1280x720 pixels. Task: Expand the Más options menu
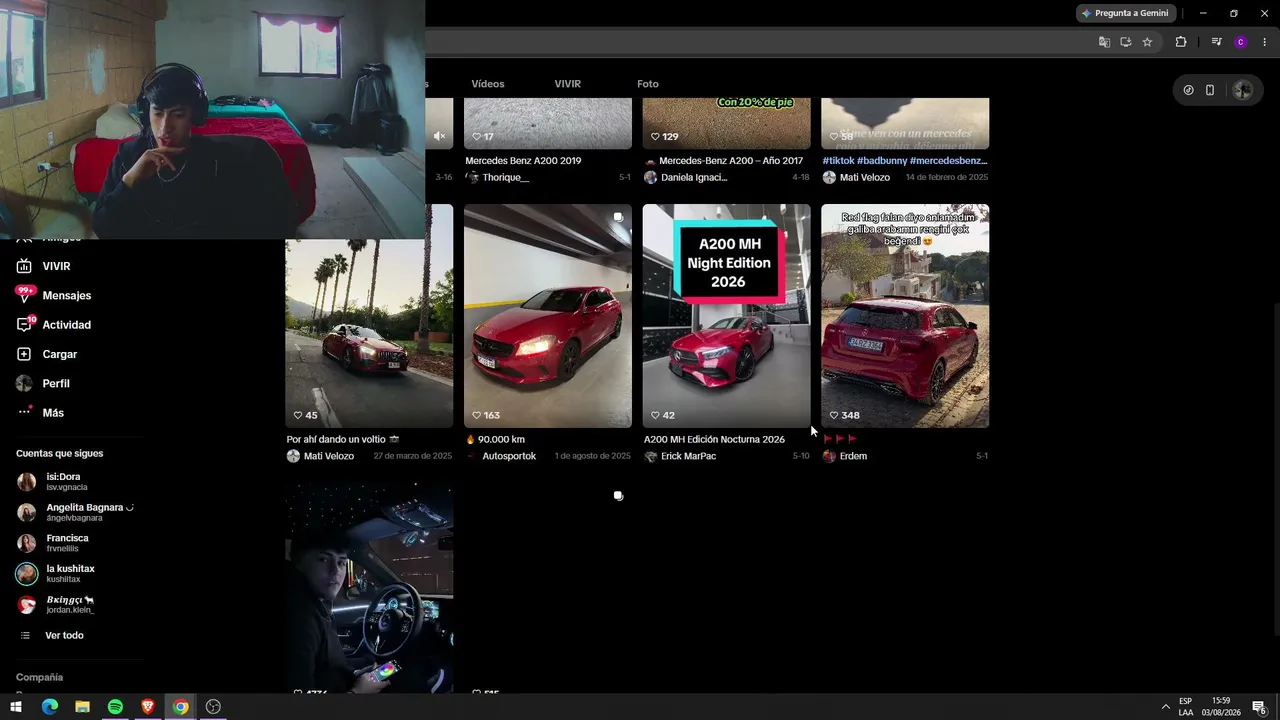40,413
